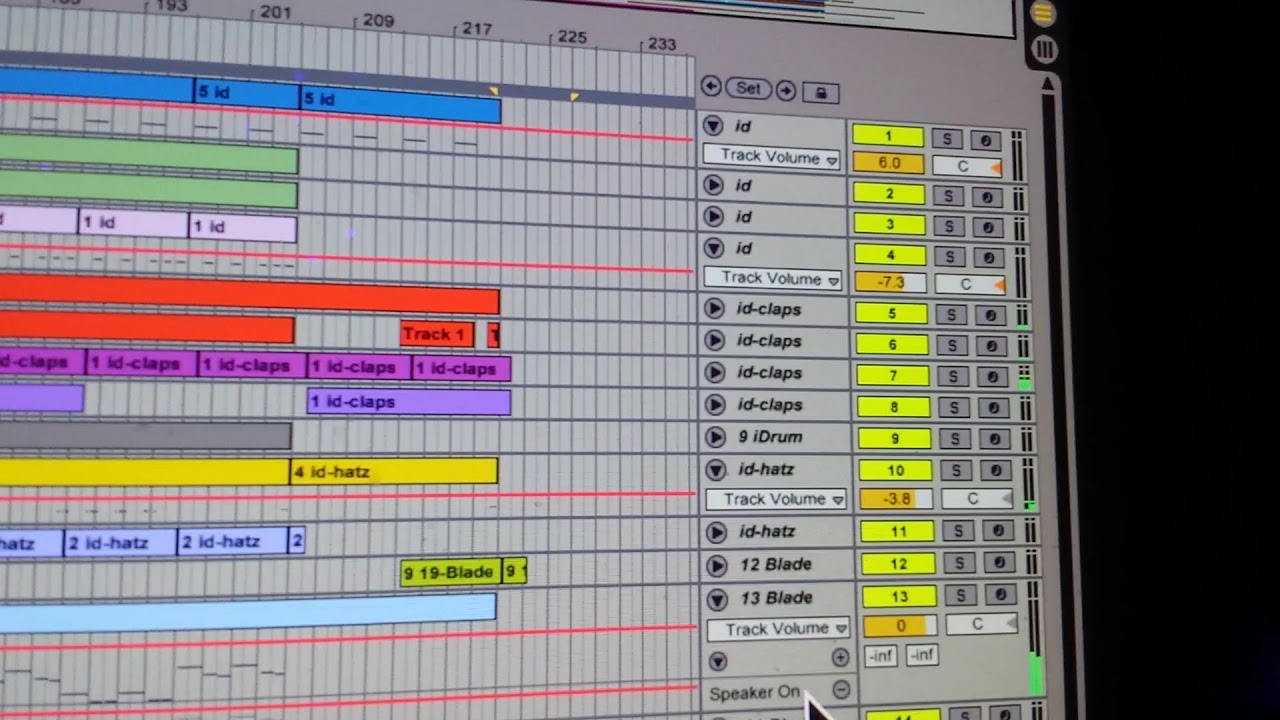Arm recording on track 13 Blade

[x=1000, y=595]
